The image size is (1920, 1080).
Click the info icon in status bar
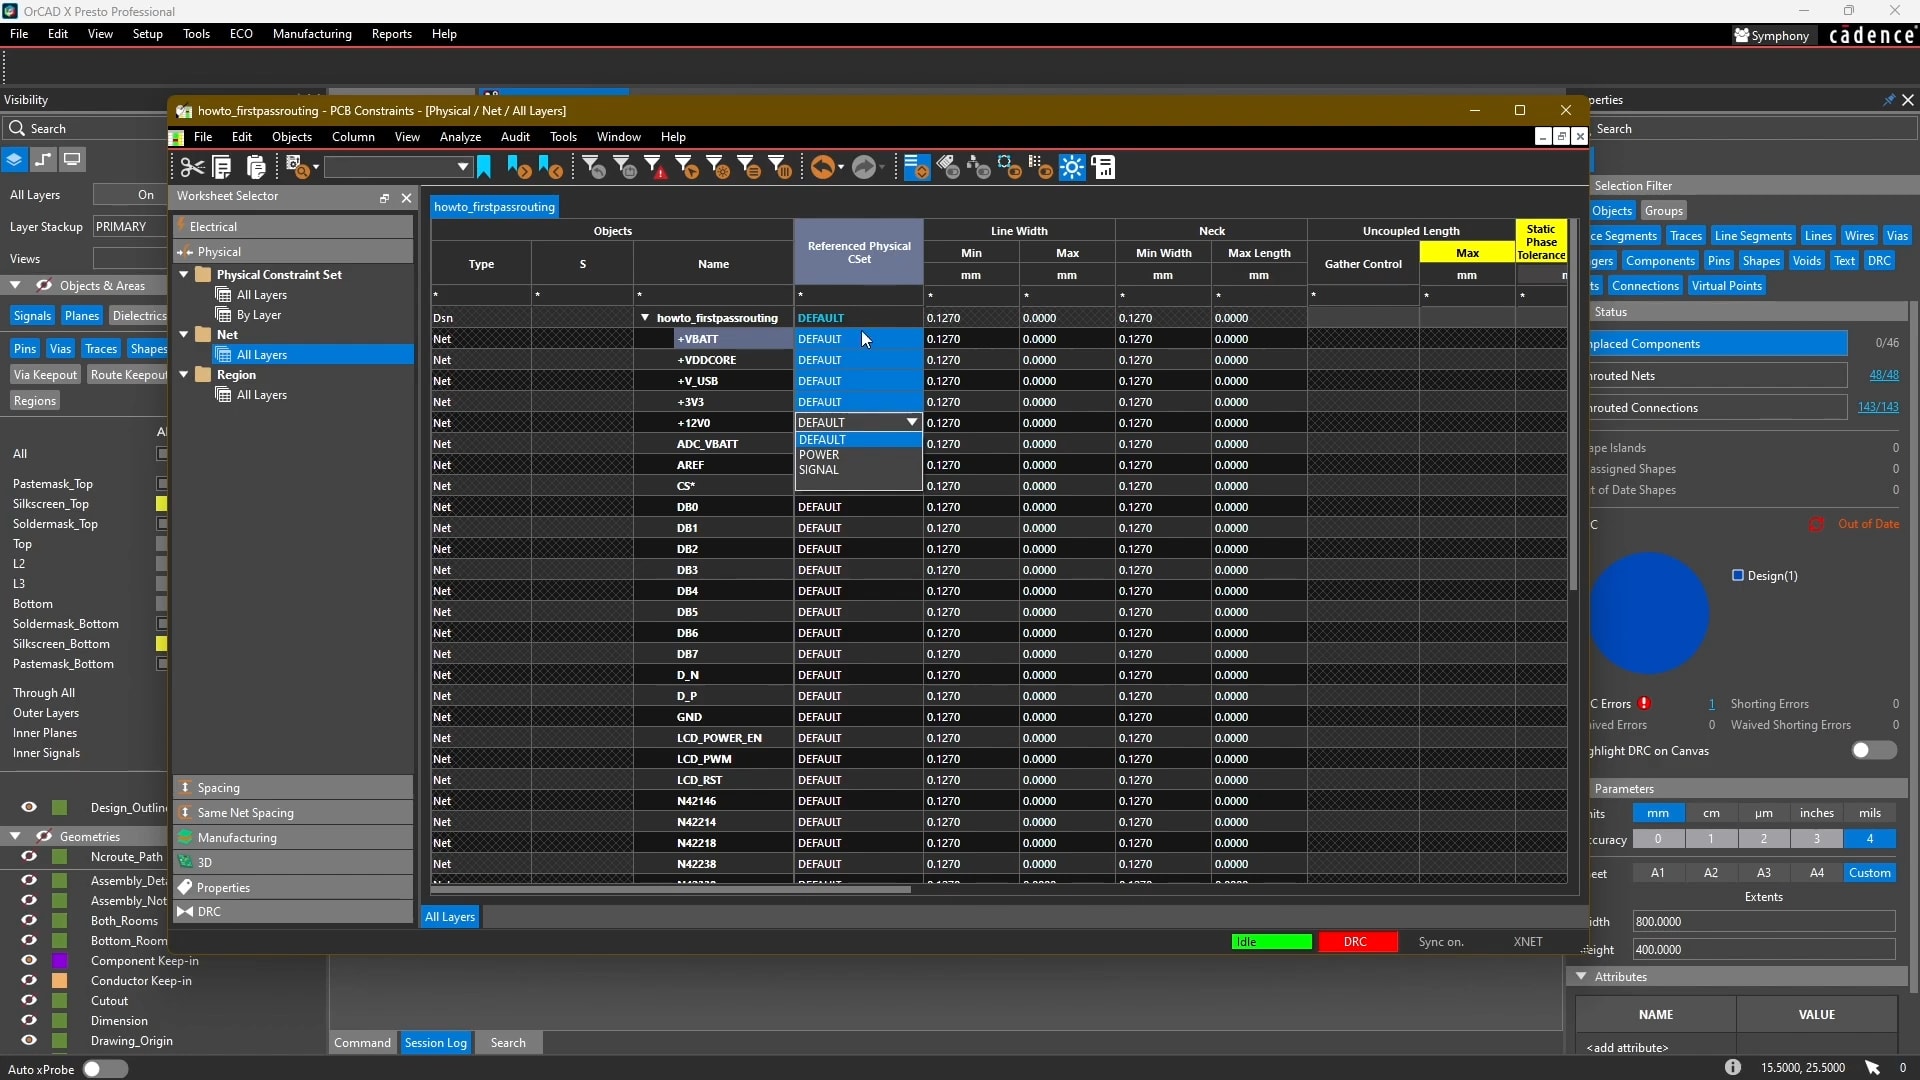click(x=1733, y=1068)
